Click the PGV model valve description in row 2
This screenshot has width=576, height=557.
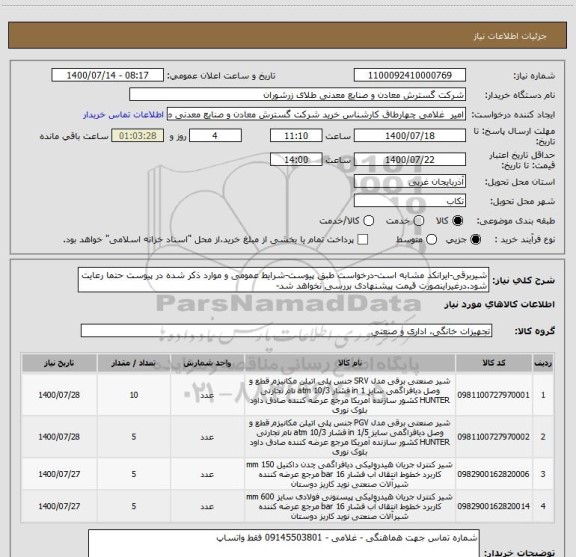coord(350,437)
